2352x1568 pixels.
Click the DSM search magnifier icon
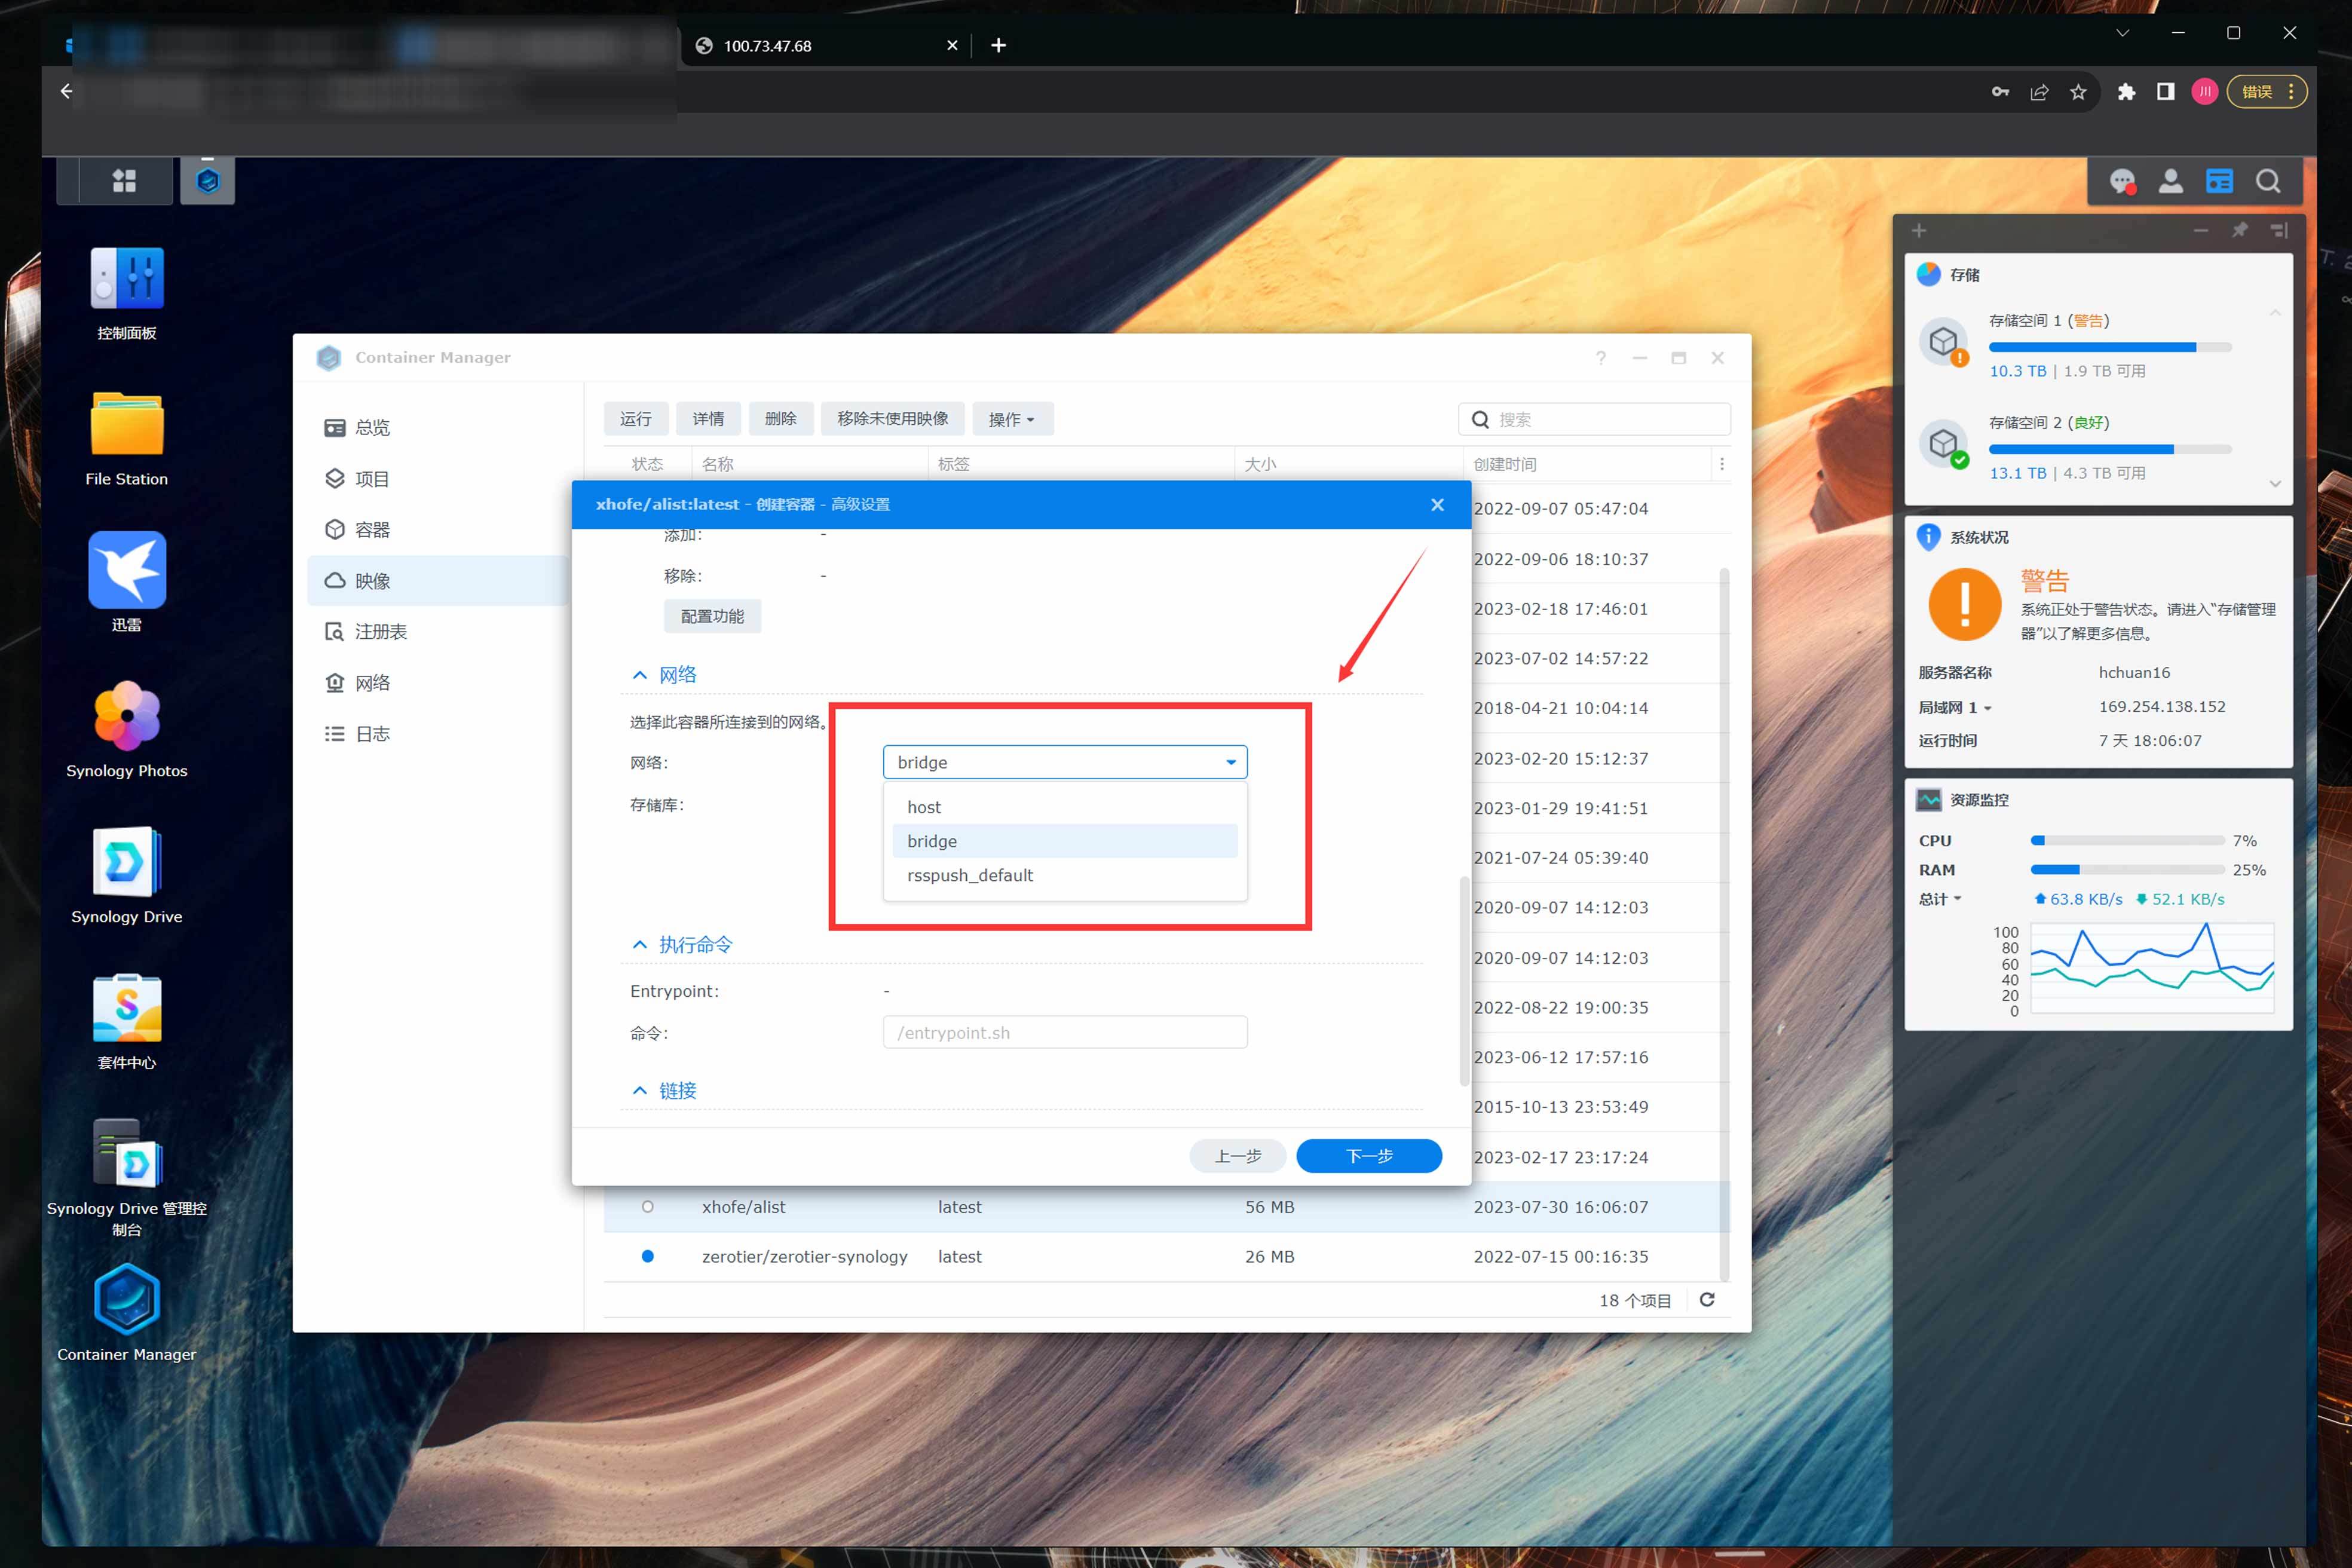pos(2268,181)
